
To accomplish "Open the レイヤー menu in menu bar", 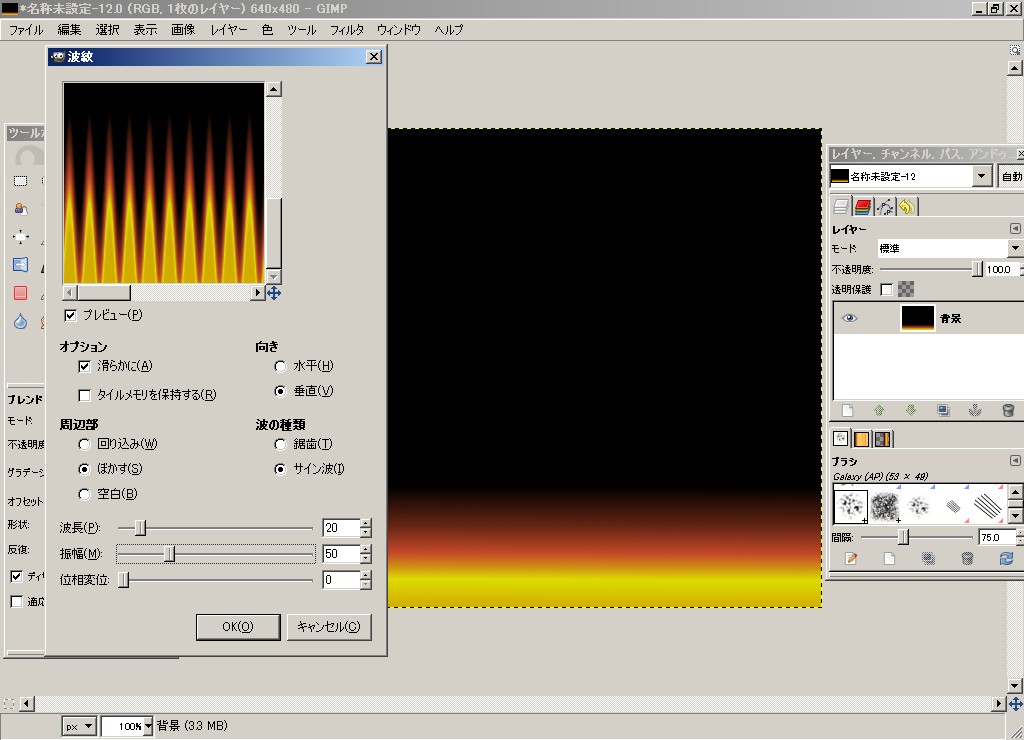I will (x=229, y=30).
